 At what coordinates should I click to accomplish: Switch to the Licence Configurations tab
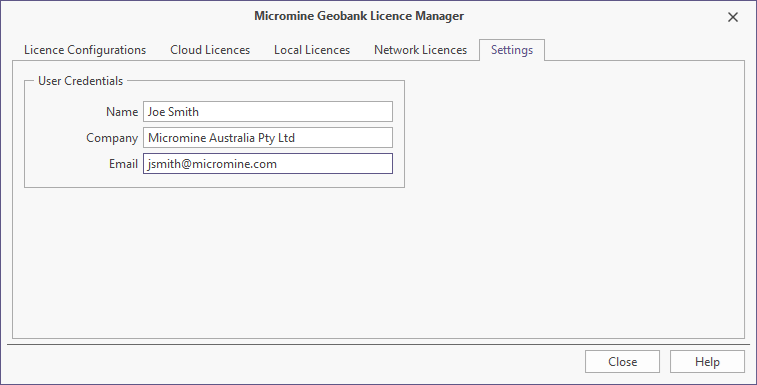point(85,50)
